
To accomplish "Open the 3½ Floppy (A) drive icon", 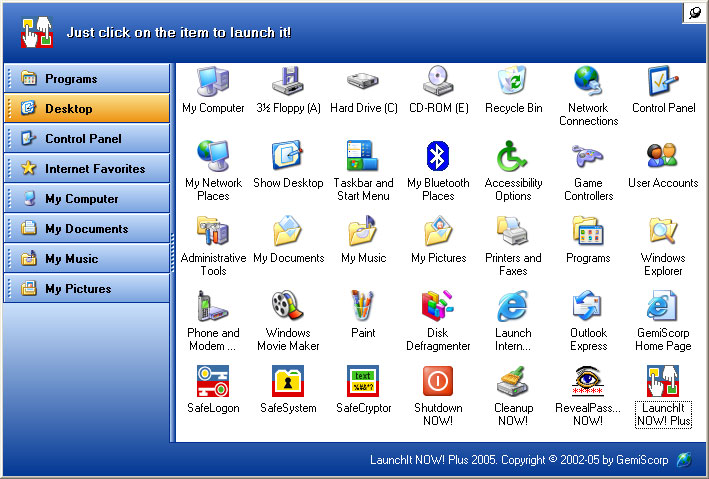I will [x=288, y=81].
